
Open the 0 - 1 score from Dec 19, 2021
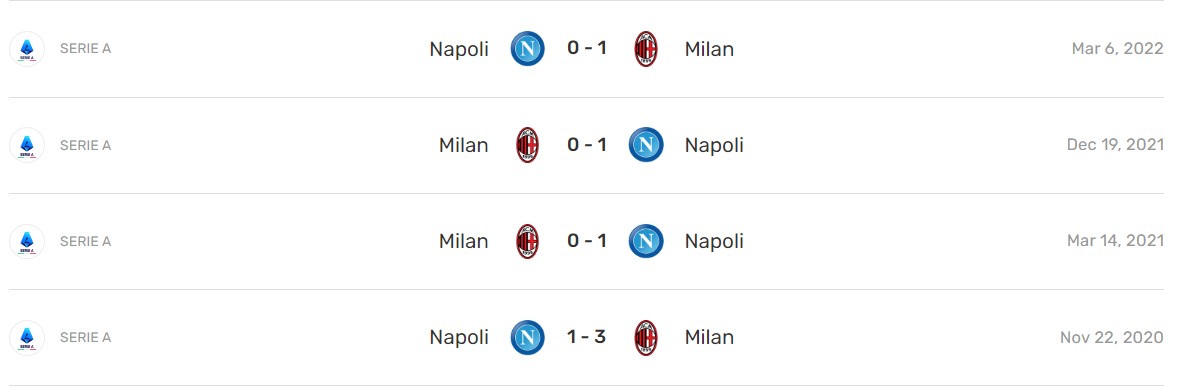click(587, 144)
